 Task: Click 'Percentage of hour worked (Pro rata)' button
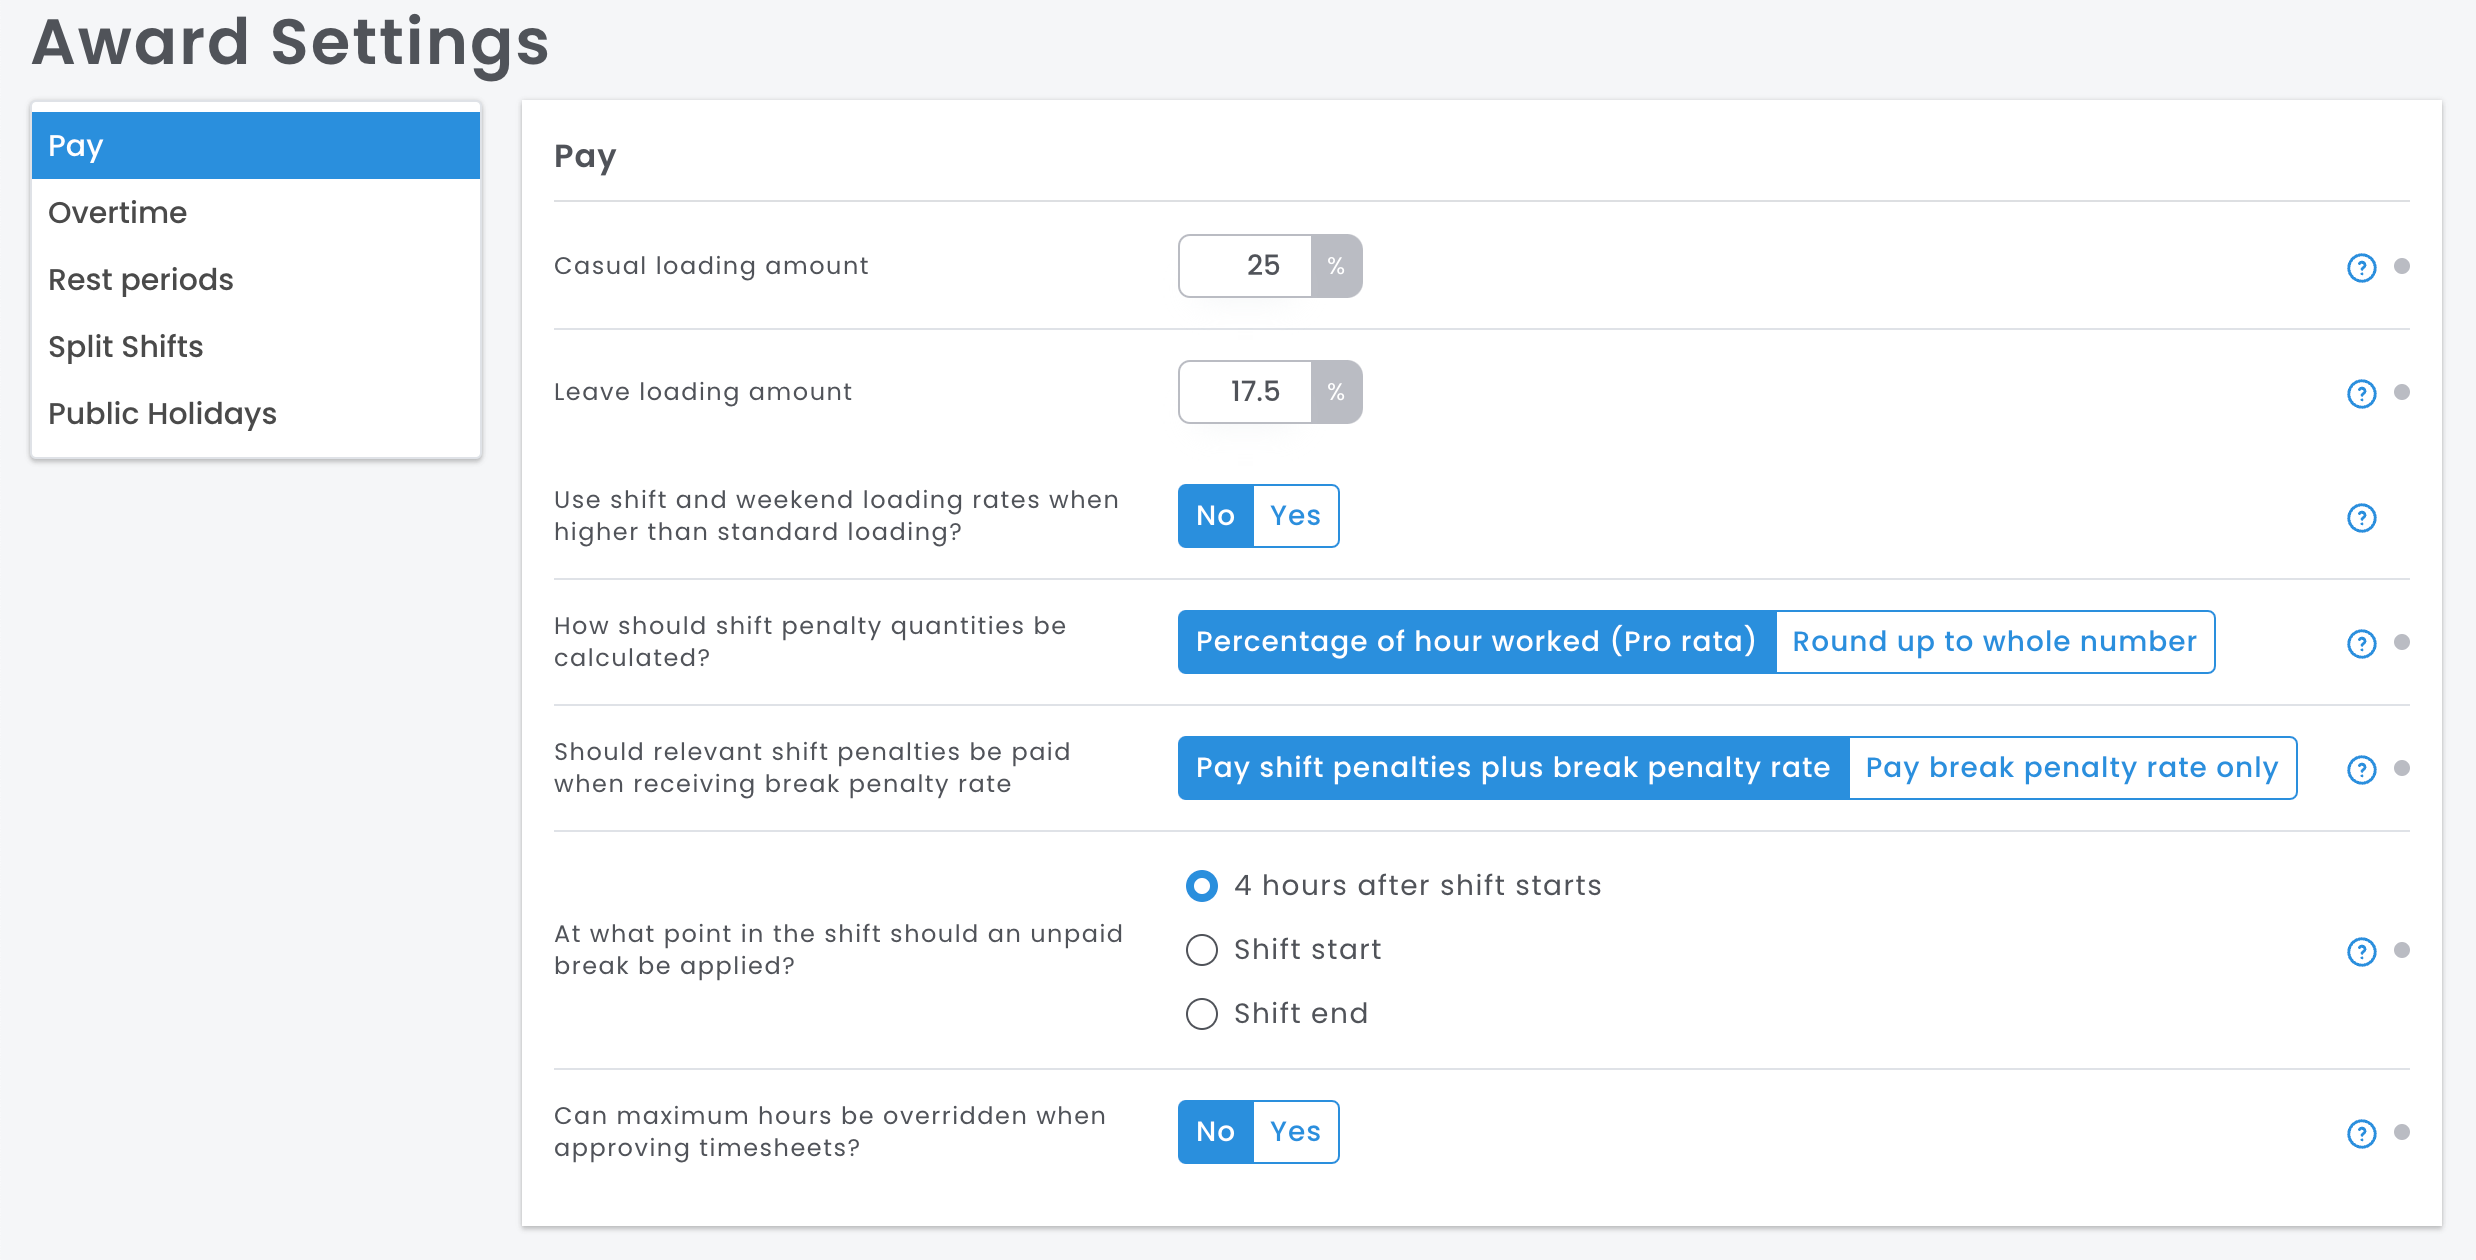coord(1476,642)
